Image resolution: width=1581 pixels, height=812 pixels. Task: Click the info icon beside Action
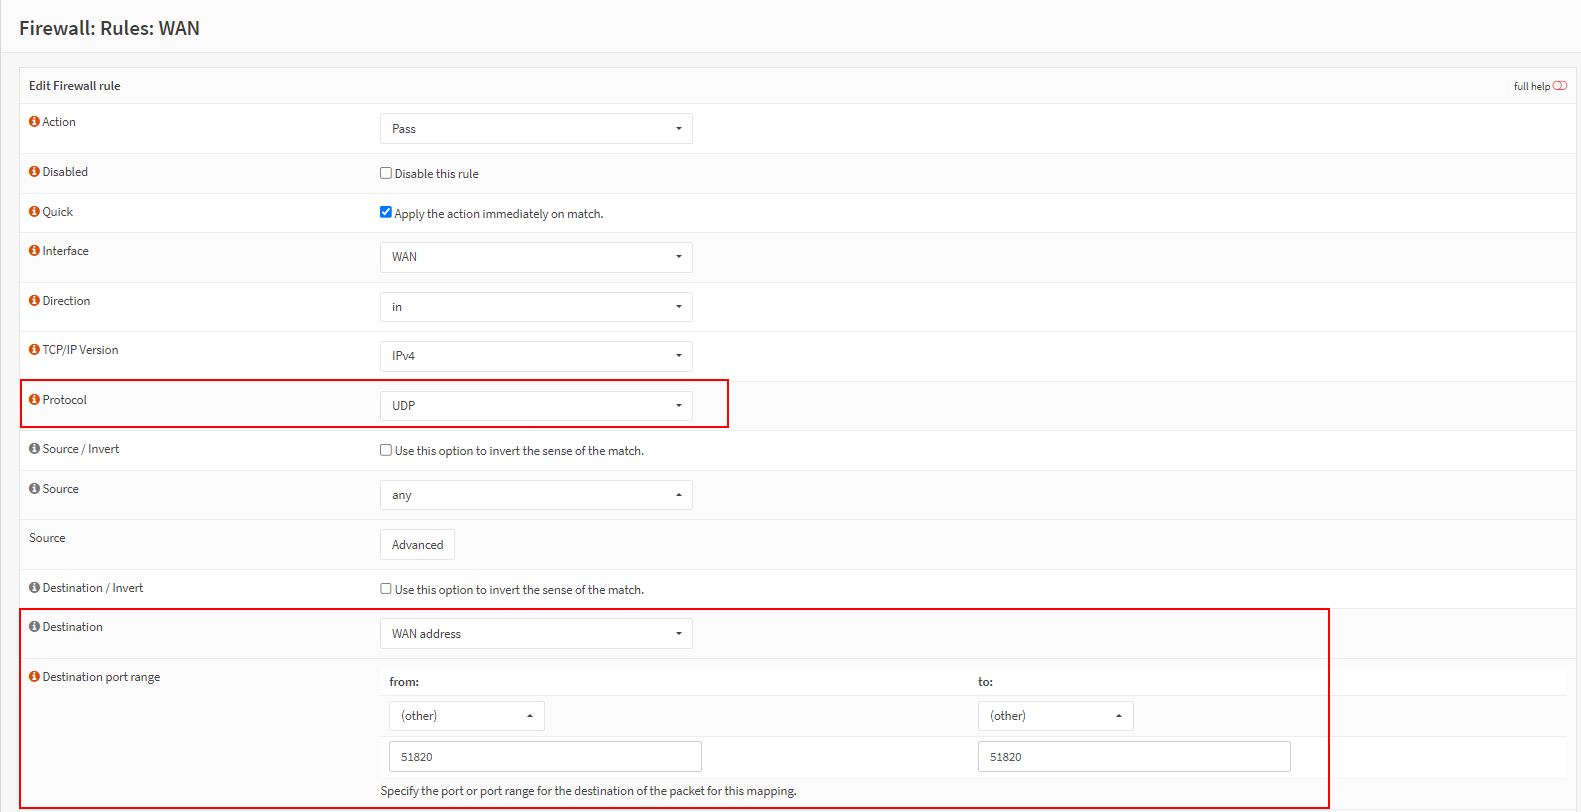pos(34,122)
